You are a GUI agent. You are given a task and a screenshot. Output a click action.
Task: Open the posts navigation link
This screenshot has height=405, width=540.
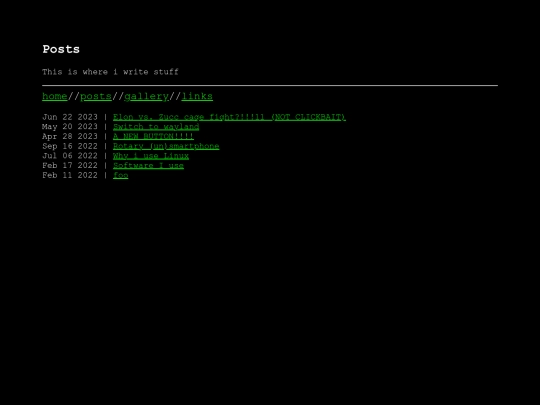(96, 96)
